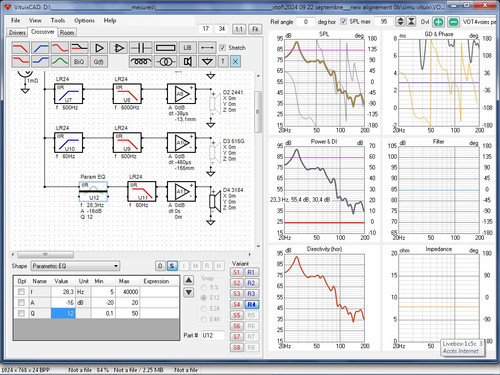Insert an inductor coil component

click(141, 61)
